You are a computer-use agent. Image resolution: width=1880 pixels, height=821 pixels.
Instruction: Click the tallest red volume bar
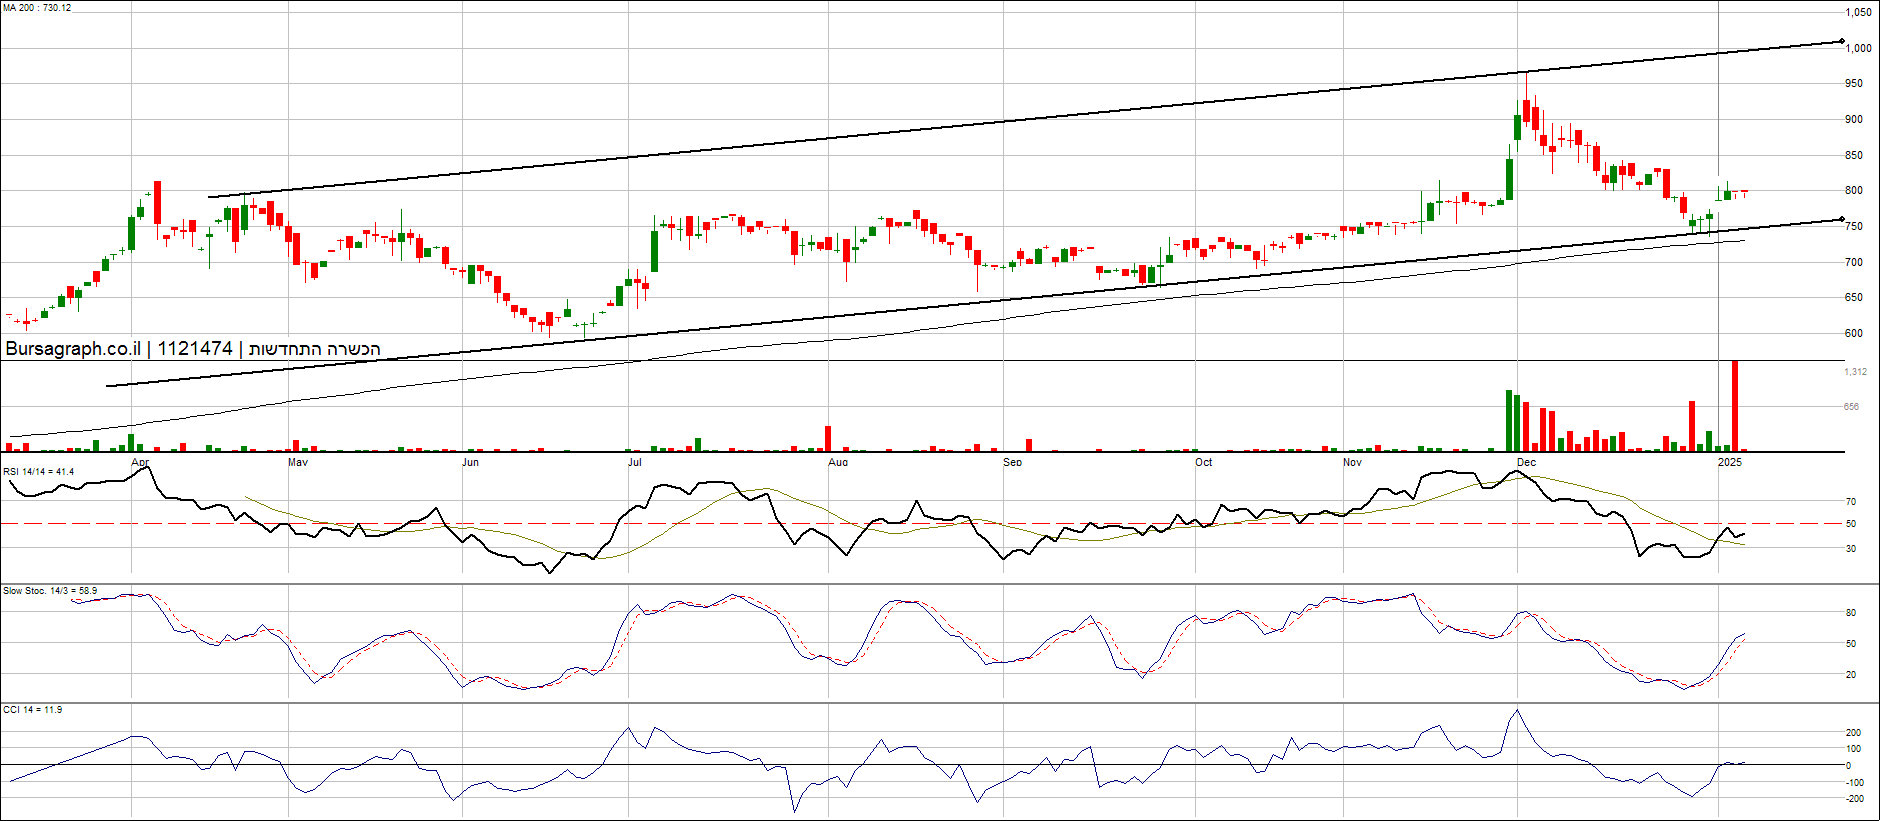(x=1735, y=405)
